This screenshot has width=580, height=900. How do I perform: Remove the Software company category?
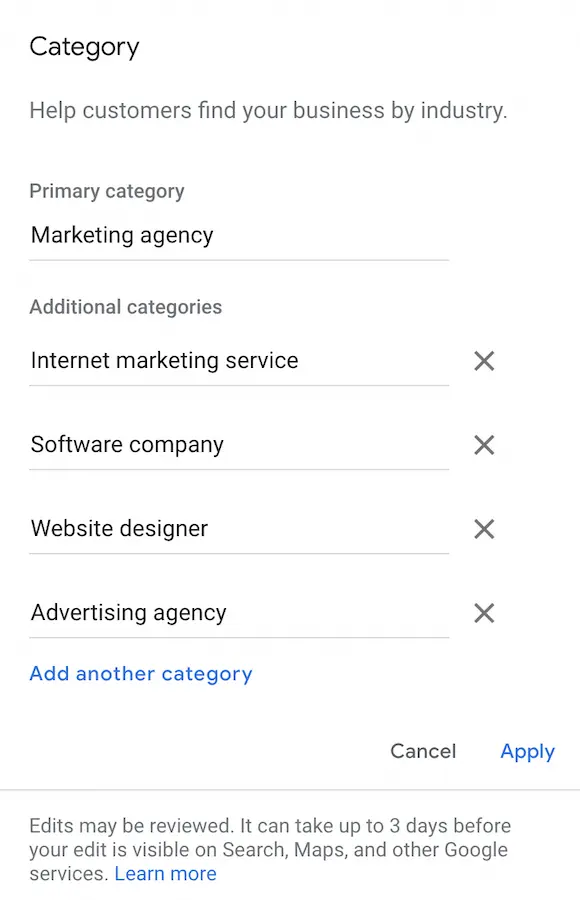pos(484,445)
